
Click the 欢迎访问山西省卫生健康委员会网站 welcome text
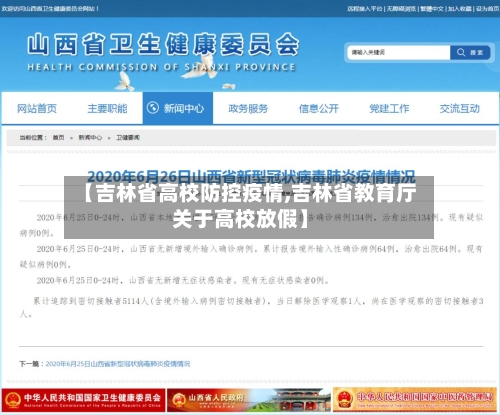click(x=50, y=9)
